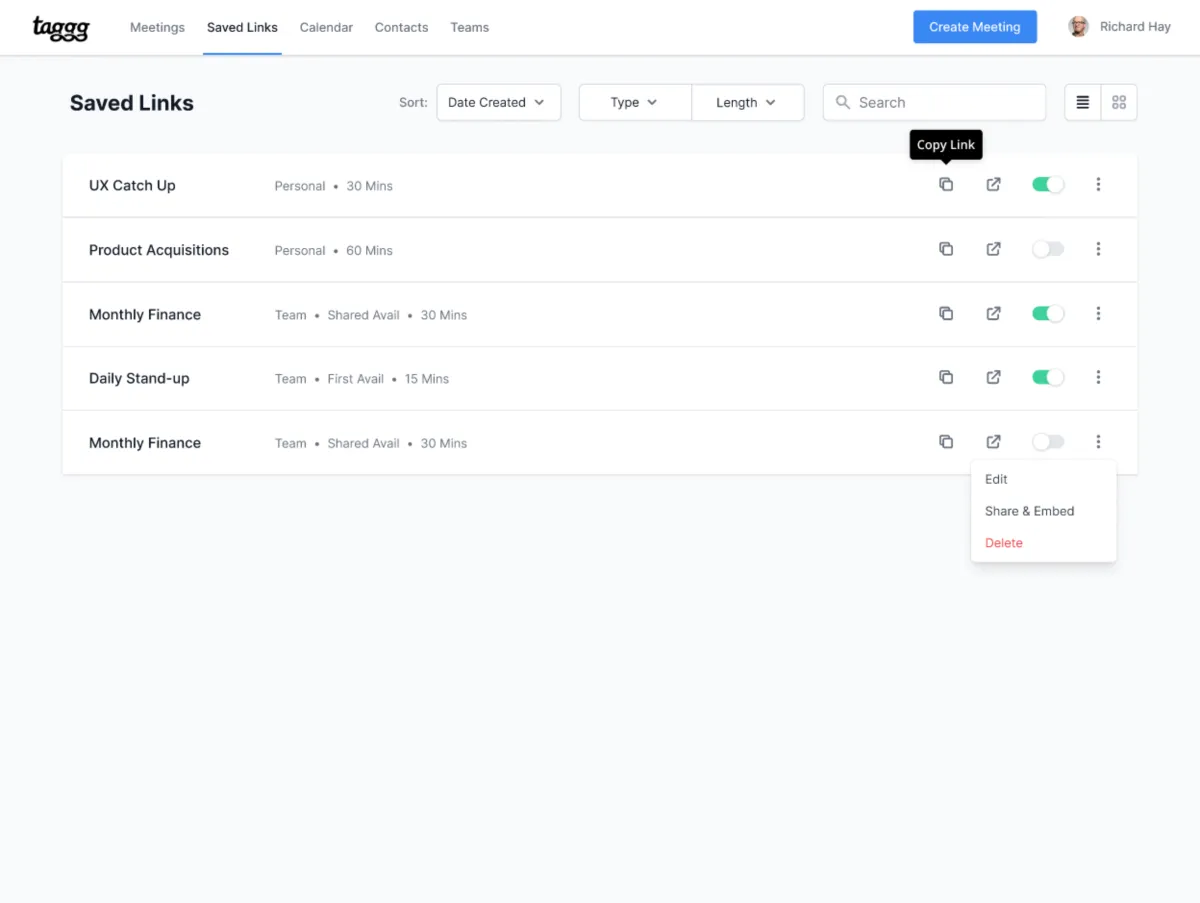Viewport: 1200px width, 903px height.
Task: Go to the Calendar tab
Action: 326,27
